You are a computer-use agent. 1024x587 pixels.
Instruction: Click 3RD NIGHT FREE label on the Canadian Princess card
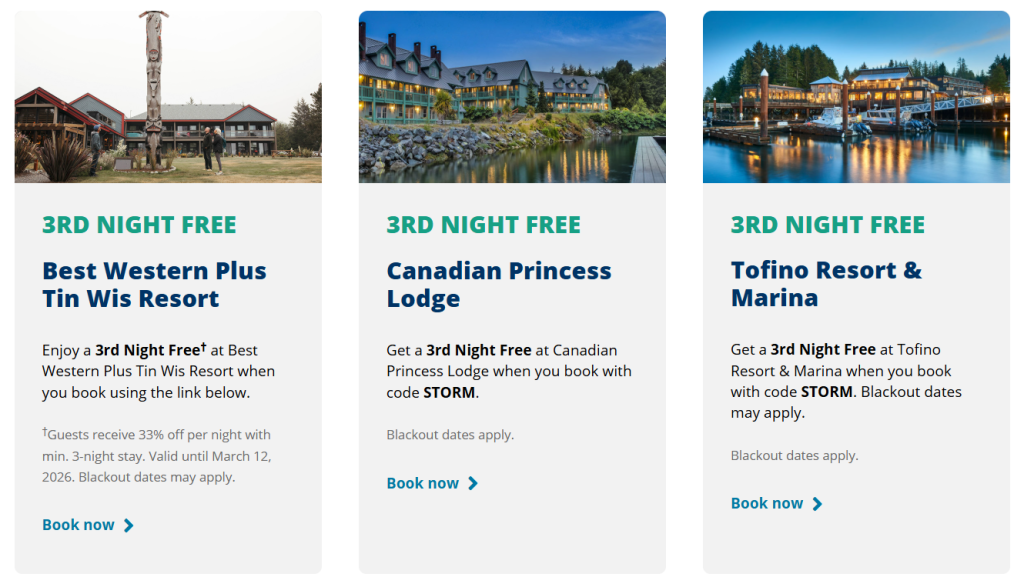(x=483, y=225)
